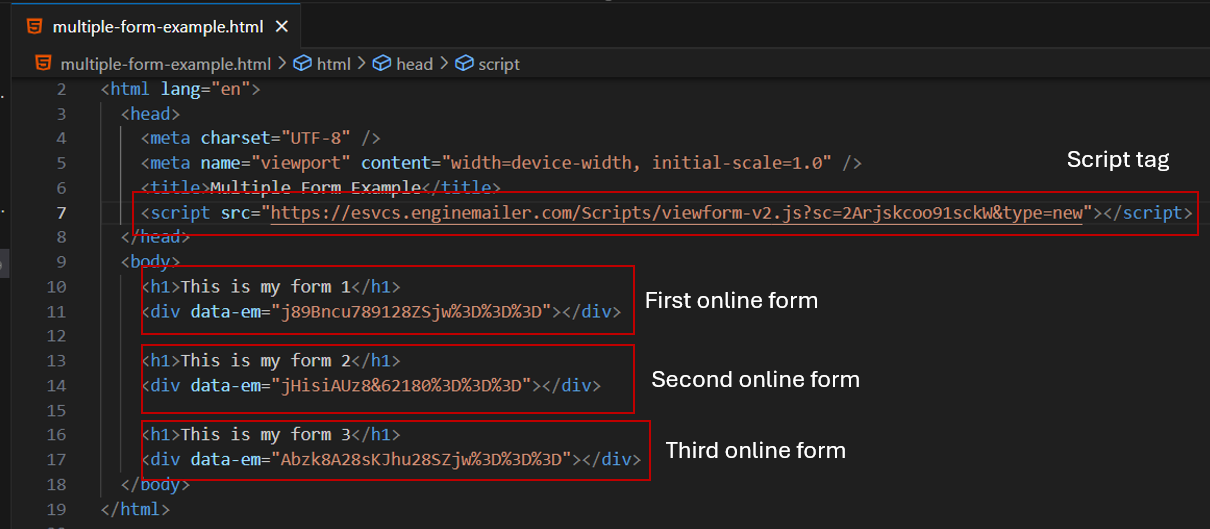1210x529 pixels.
Task: Click the cube icon beside breadcrumb head
Action: (382, 64)
